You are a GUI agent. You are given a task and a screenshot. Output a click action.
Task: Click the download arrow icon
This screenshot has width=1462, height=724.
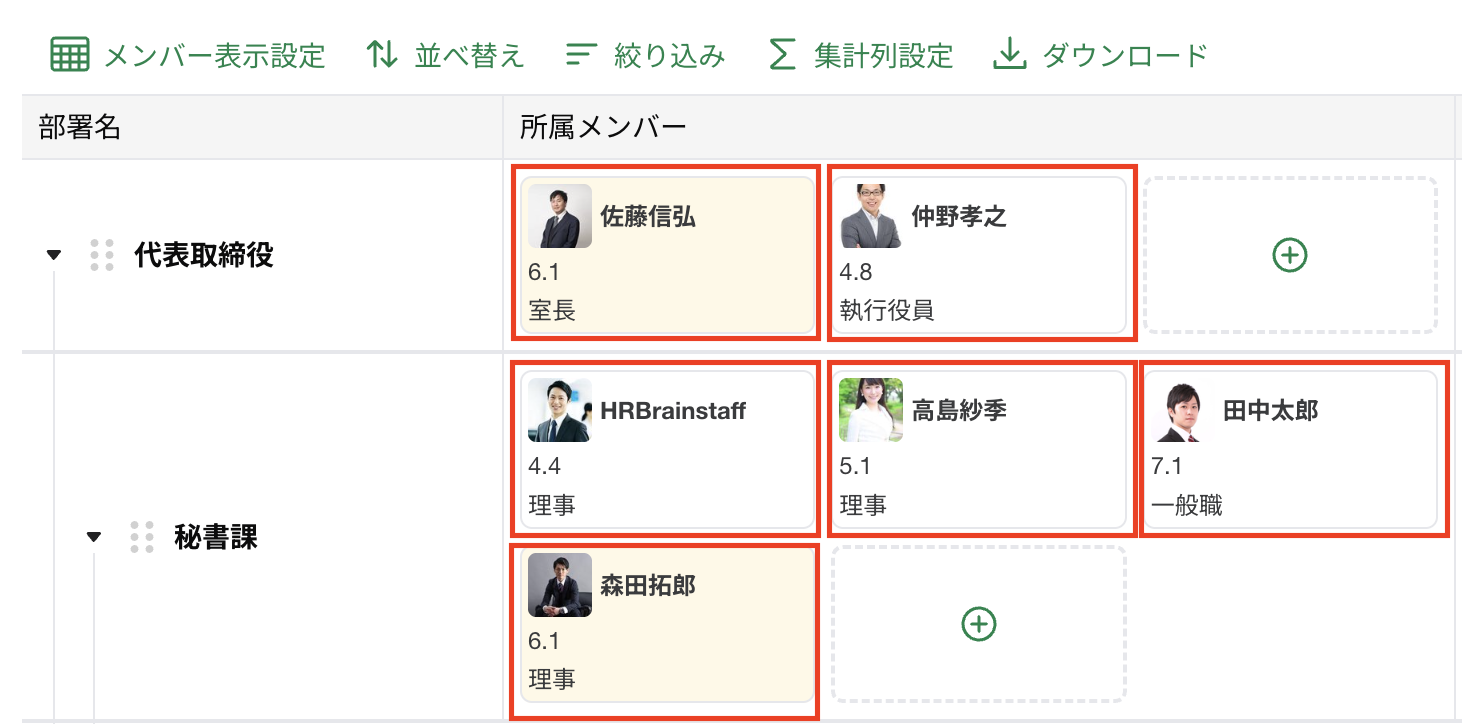coord(1010,55)
